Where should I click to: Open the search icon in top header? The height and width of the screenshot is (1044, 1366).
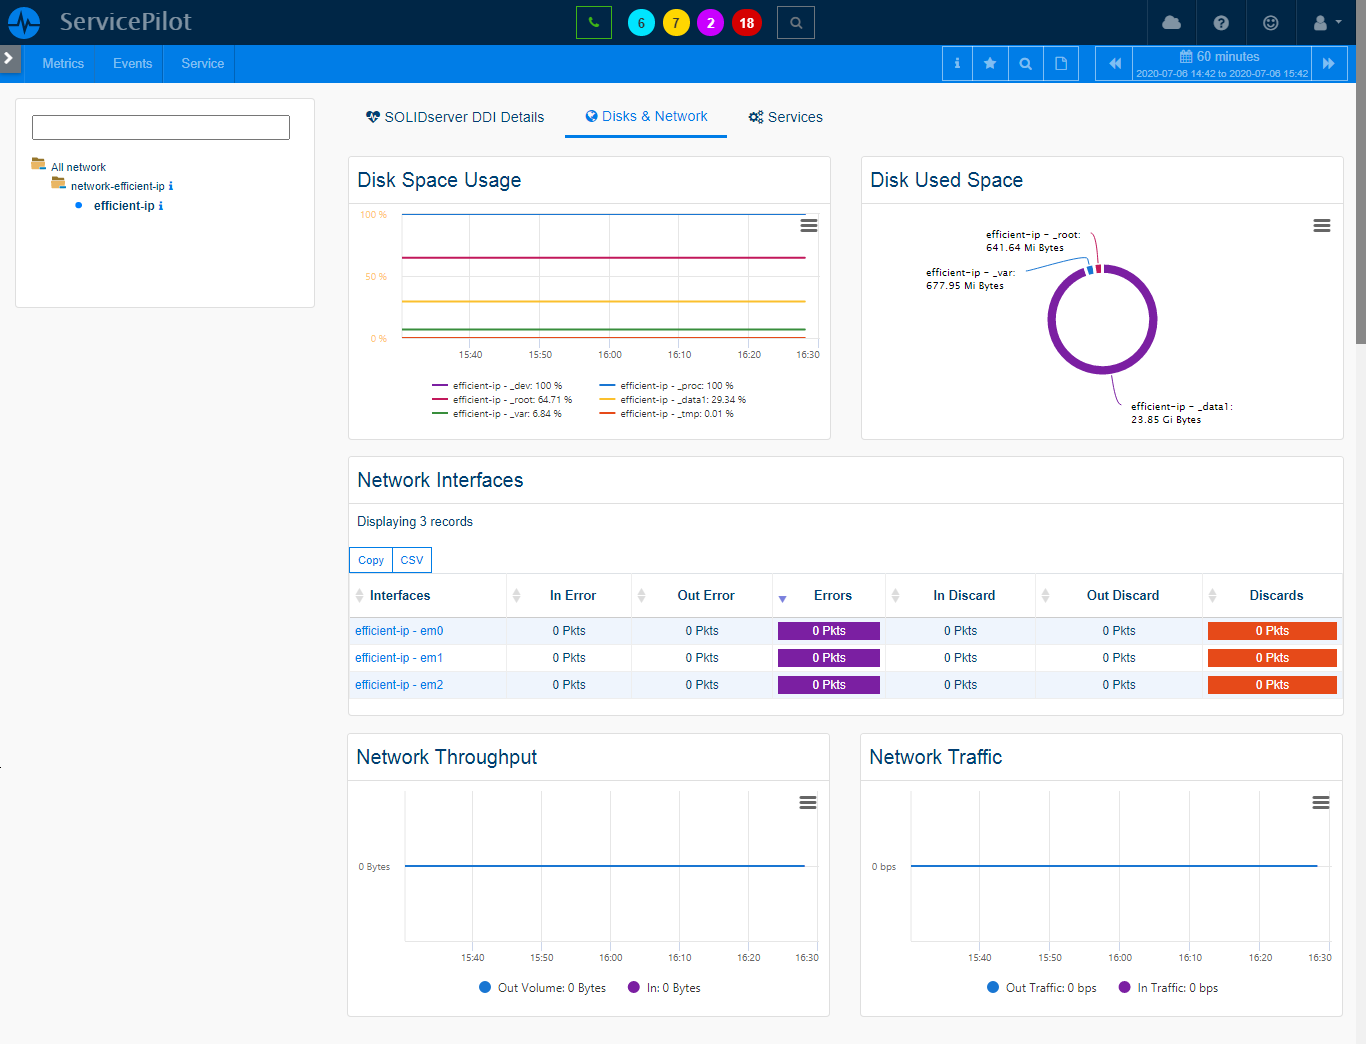click(796, 23)
